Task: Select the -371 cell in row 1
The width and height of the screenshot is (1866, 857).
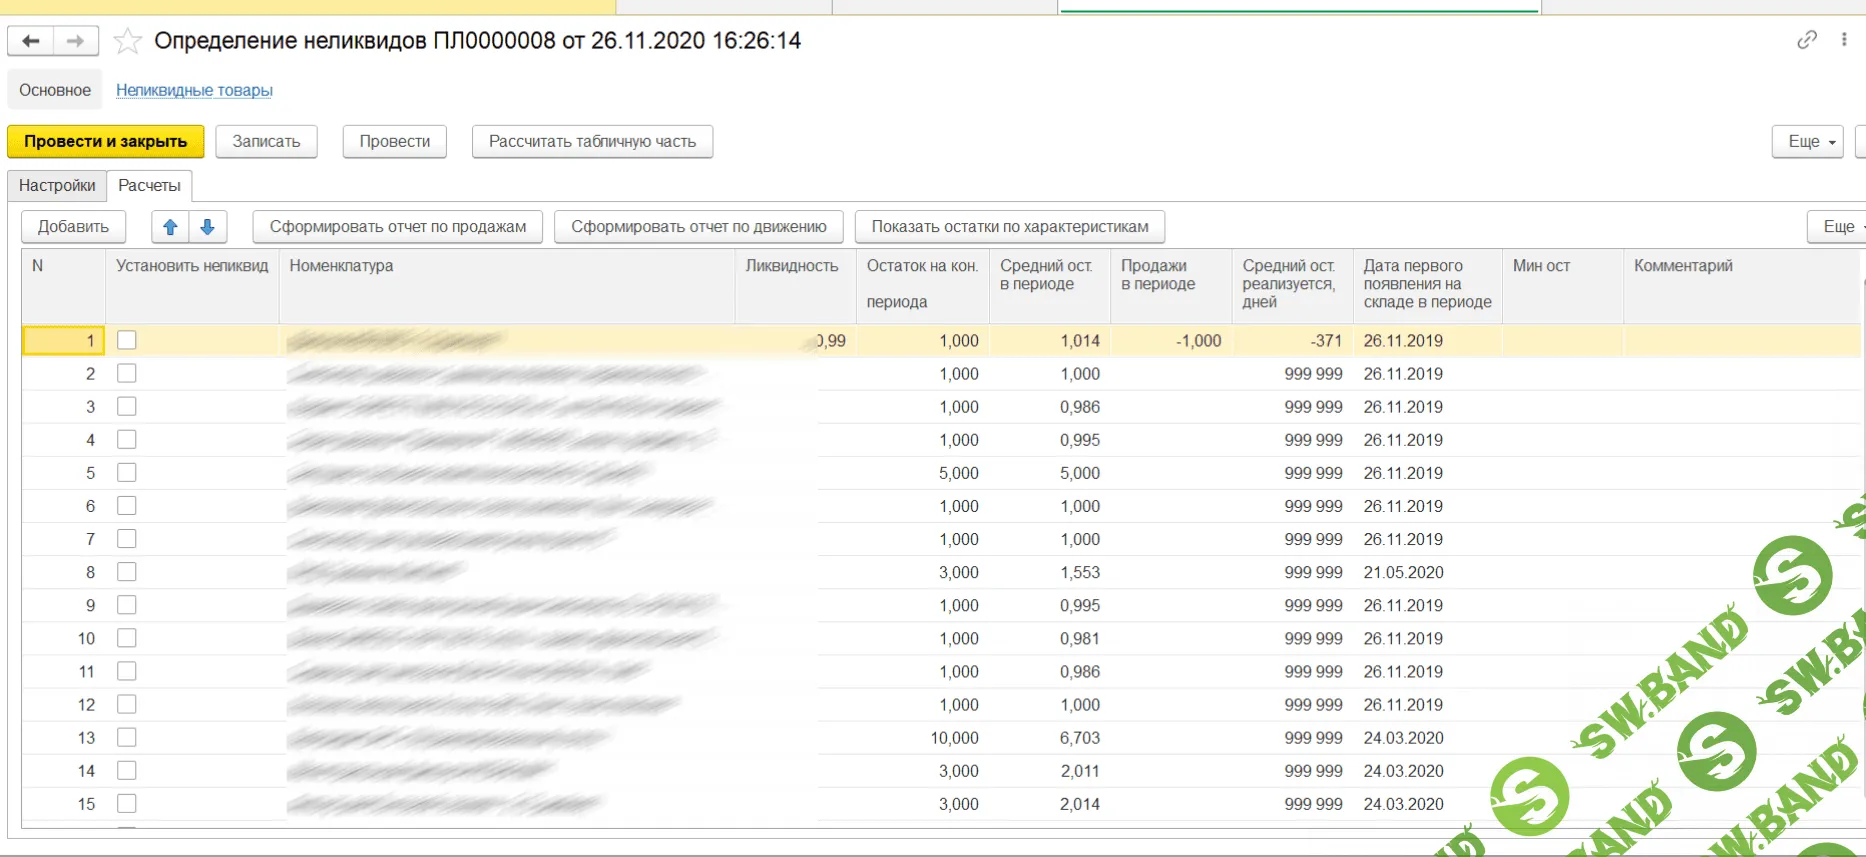Action: click(1292, 341)
